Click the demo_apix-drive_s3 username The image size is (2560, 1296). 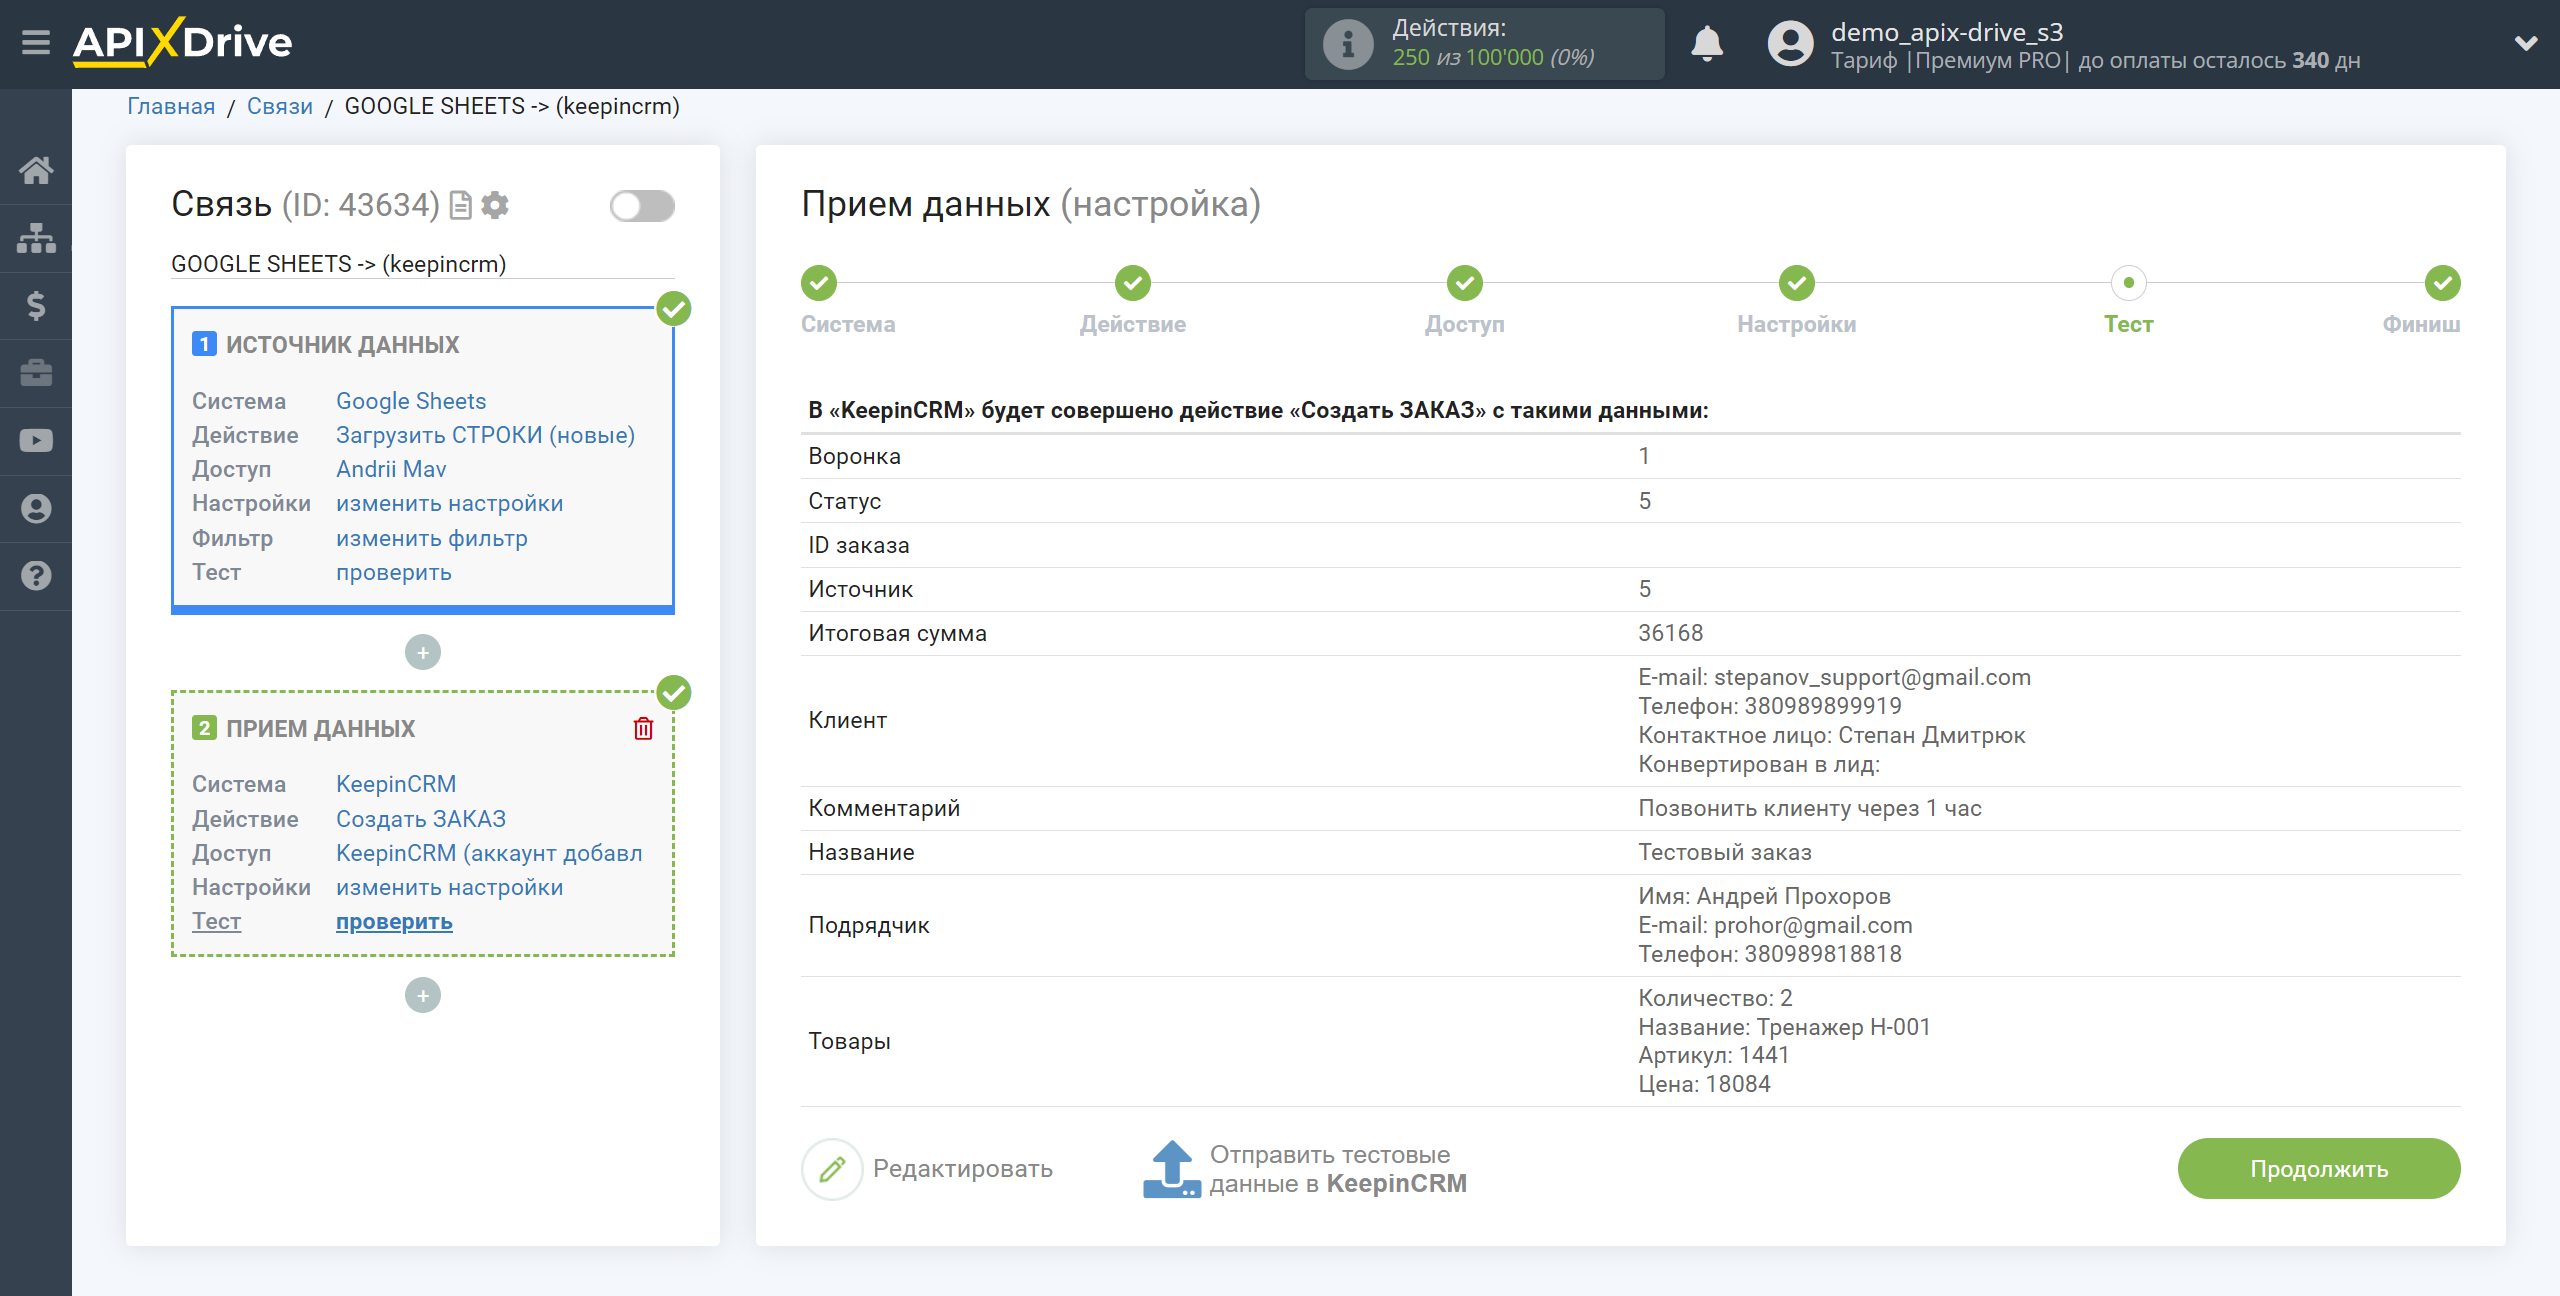click(x=1947, y=32)
